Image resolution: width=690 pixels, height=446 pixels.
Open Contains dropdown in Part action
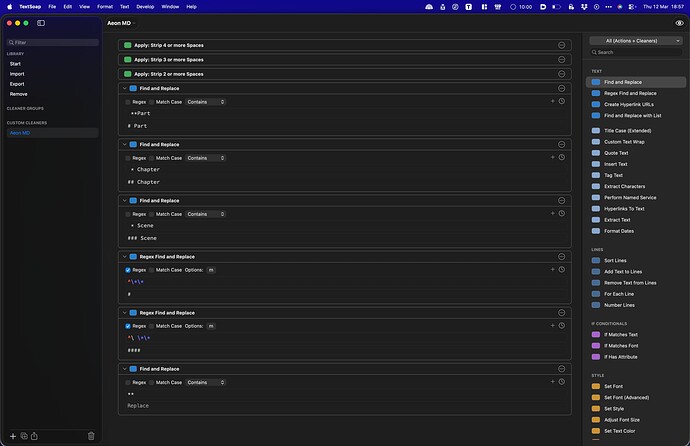[x=206, y=102]
